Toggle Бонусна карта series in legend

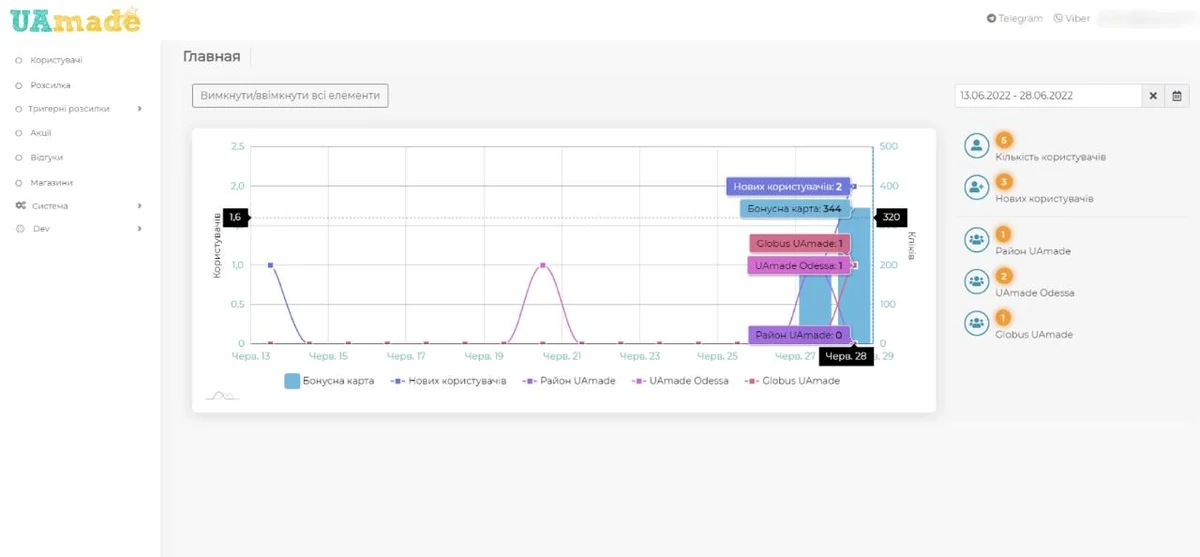tap(330, 381)
